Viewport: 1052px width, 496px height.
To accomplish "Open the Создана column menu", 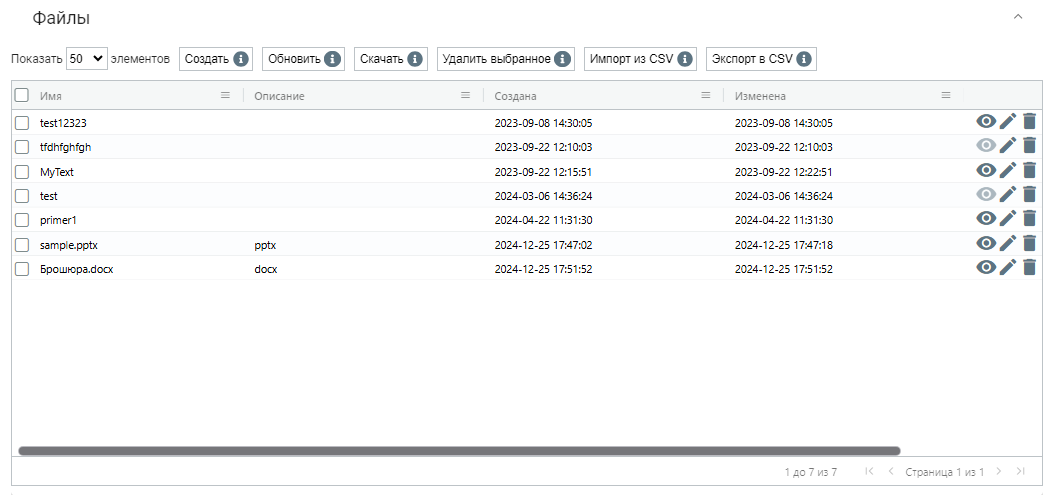I will click(706, 95).
